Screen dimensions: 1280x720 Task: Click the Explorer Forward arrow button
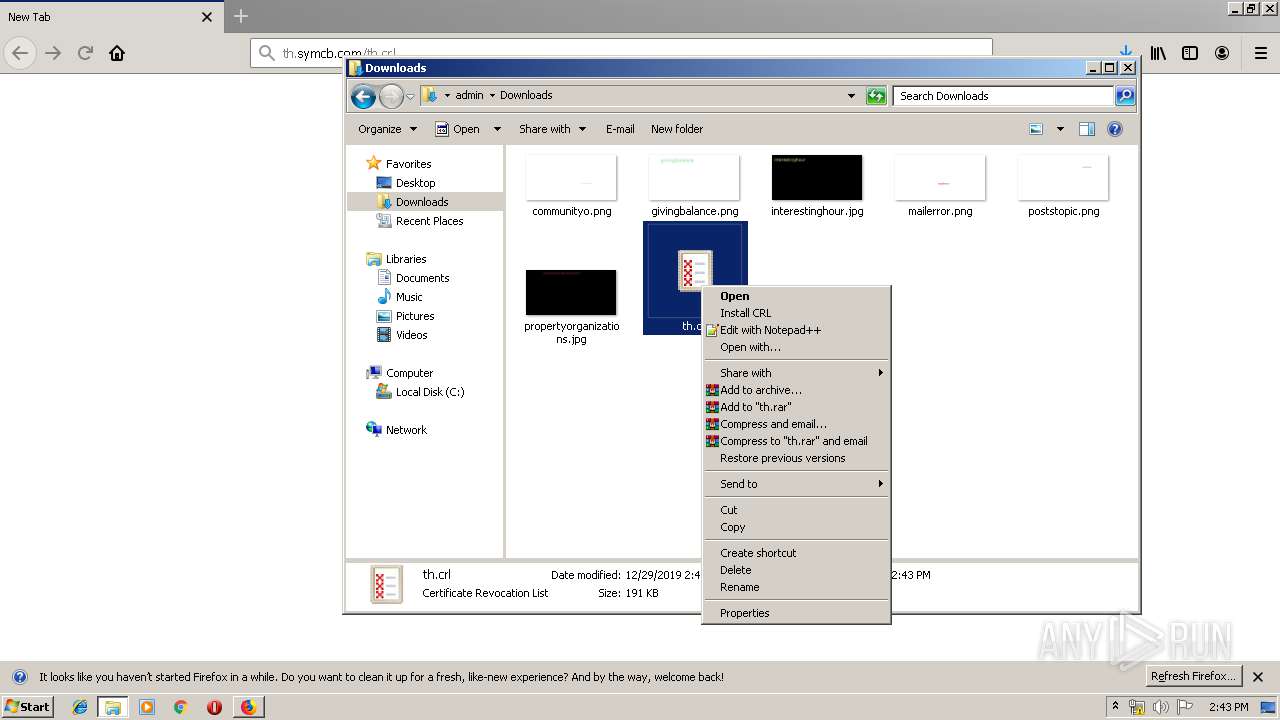click(391, 96)
